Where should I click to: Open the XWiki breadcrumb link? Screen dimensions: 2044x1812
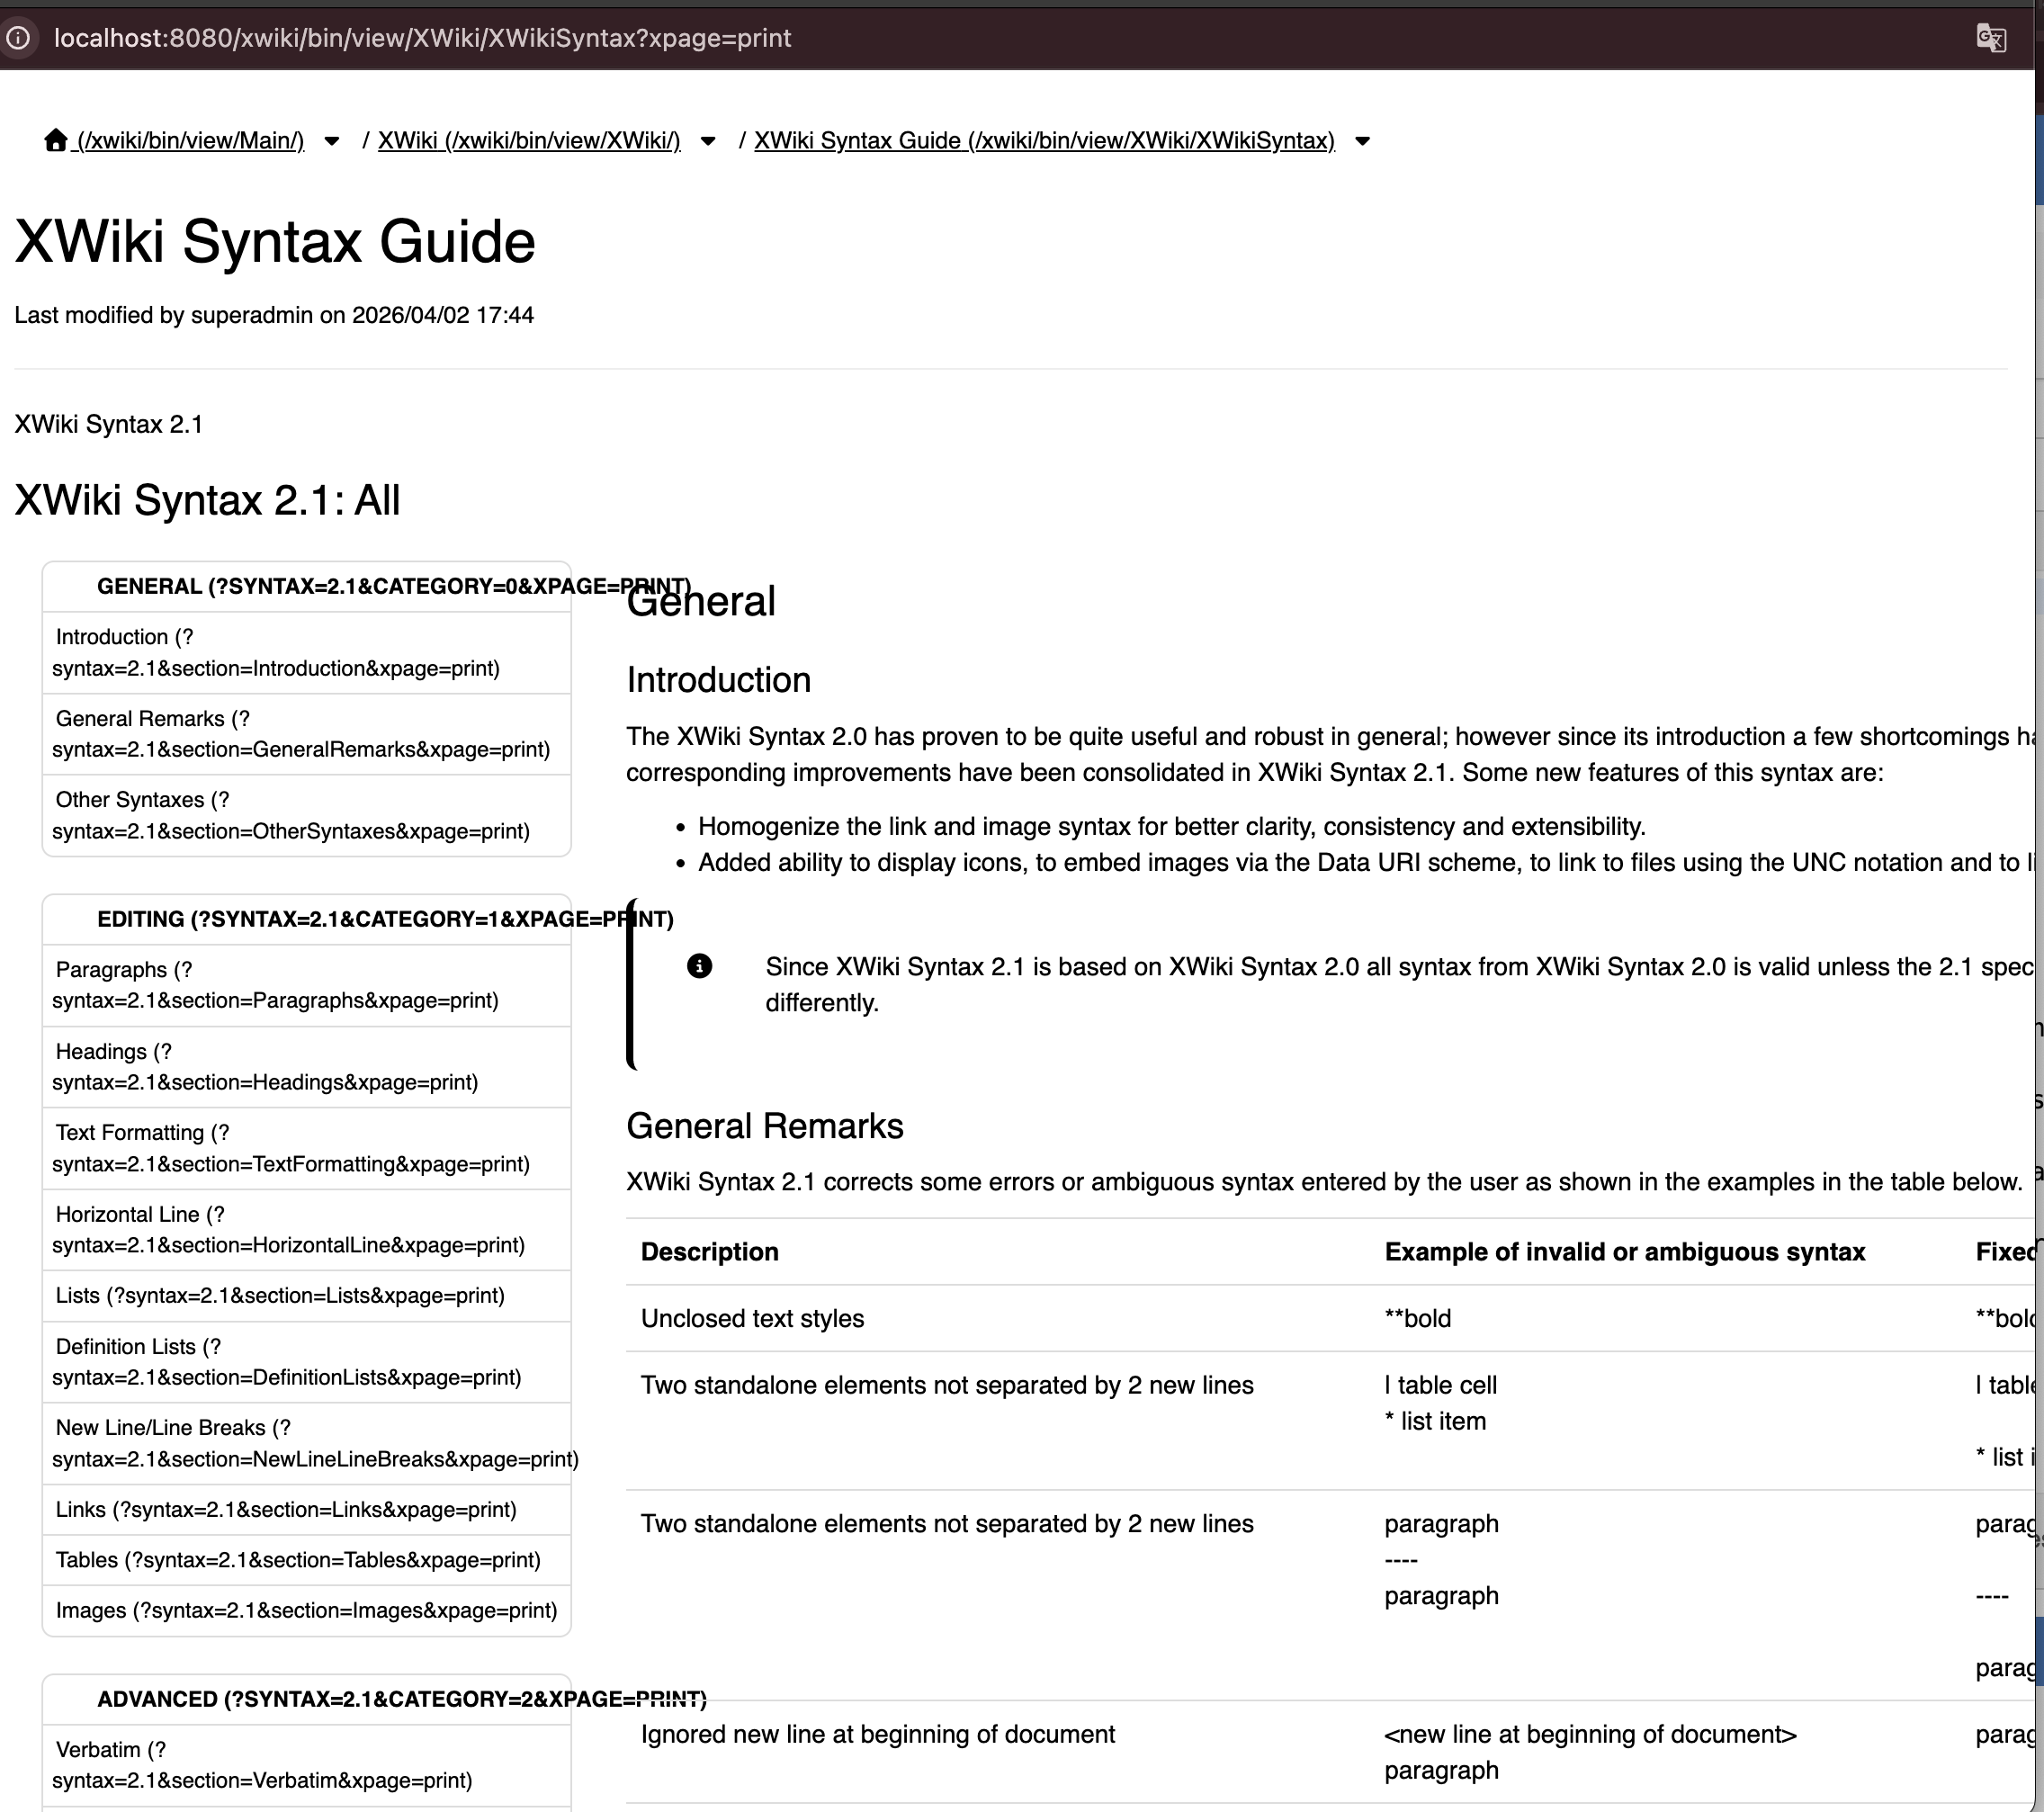click(x=528, y=141)
